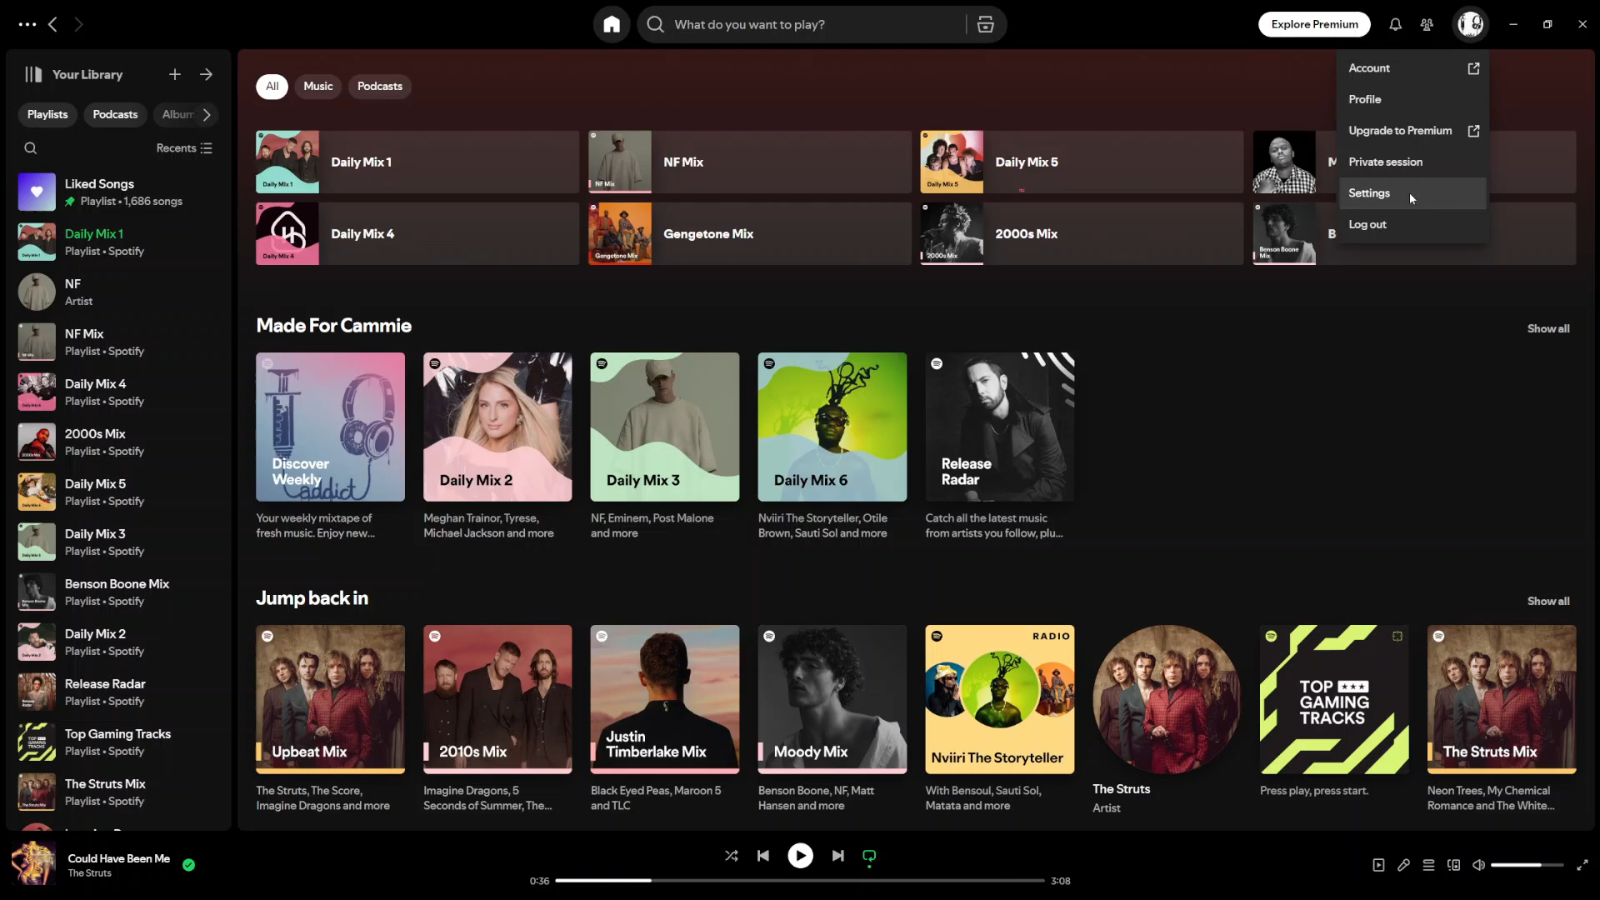Viewport: 1600px width, 900px height.
Task: Open the Home page icon
Action: pyautogui.click(x=611, y=24)
